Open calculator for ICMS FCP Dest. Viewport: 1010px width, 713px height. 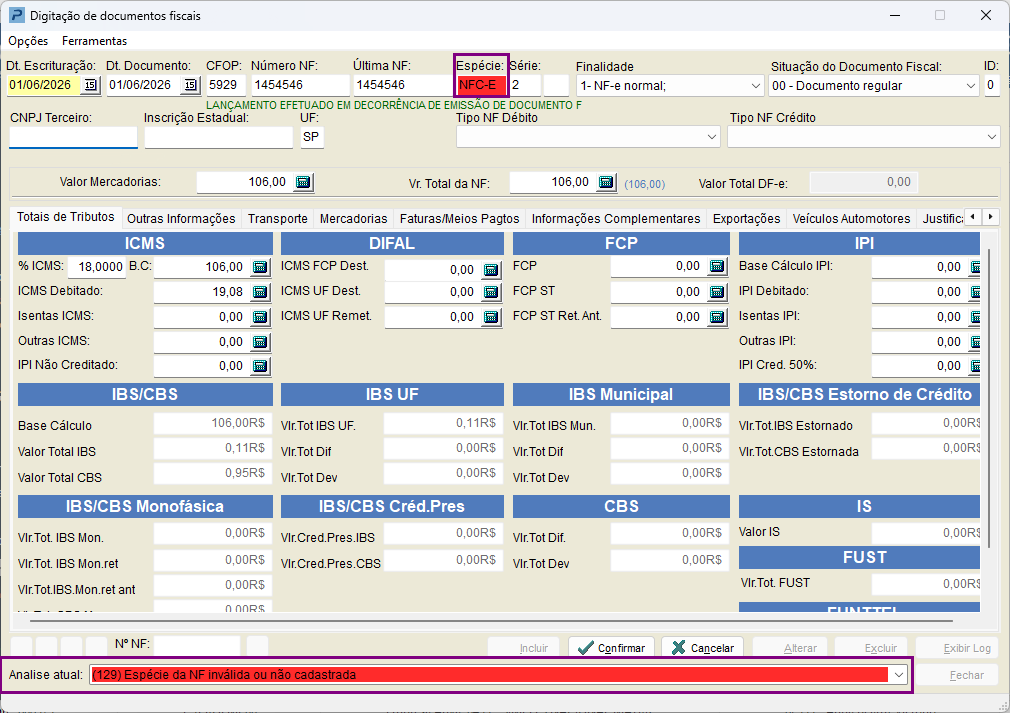[x=491, y=270]
